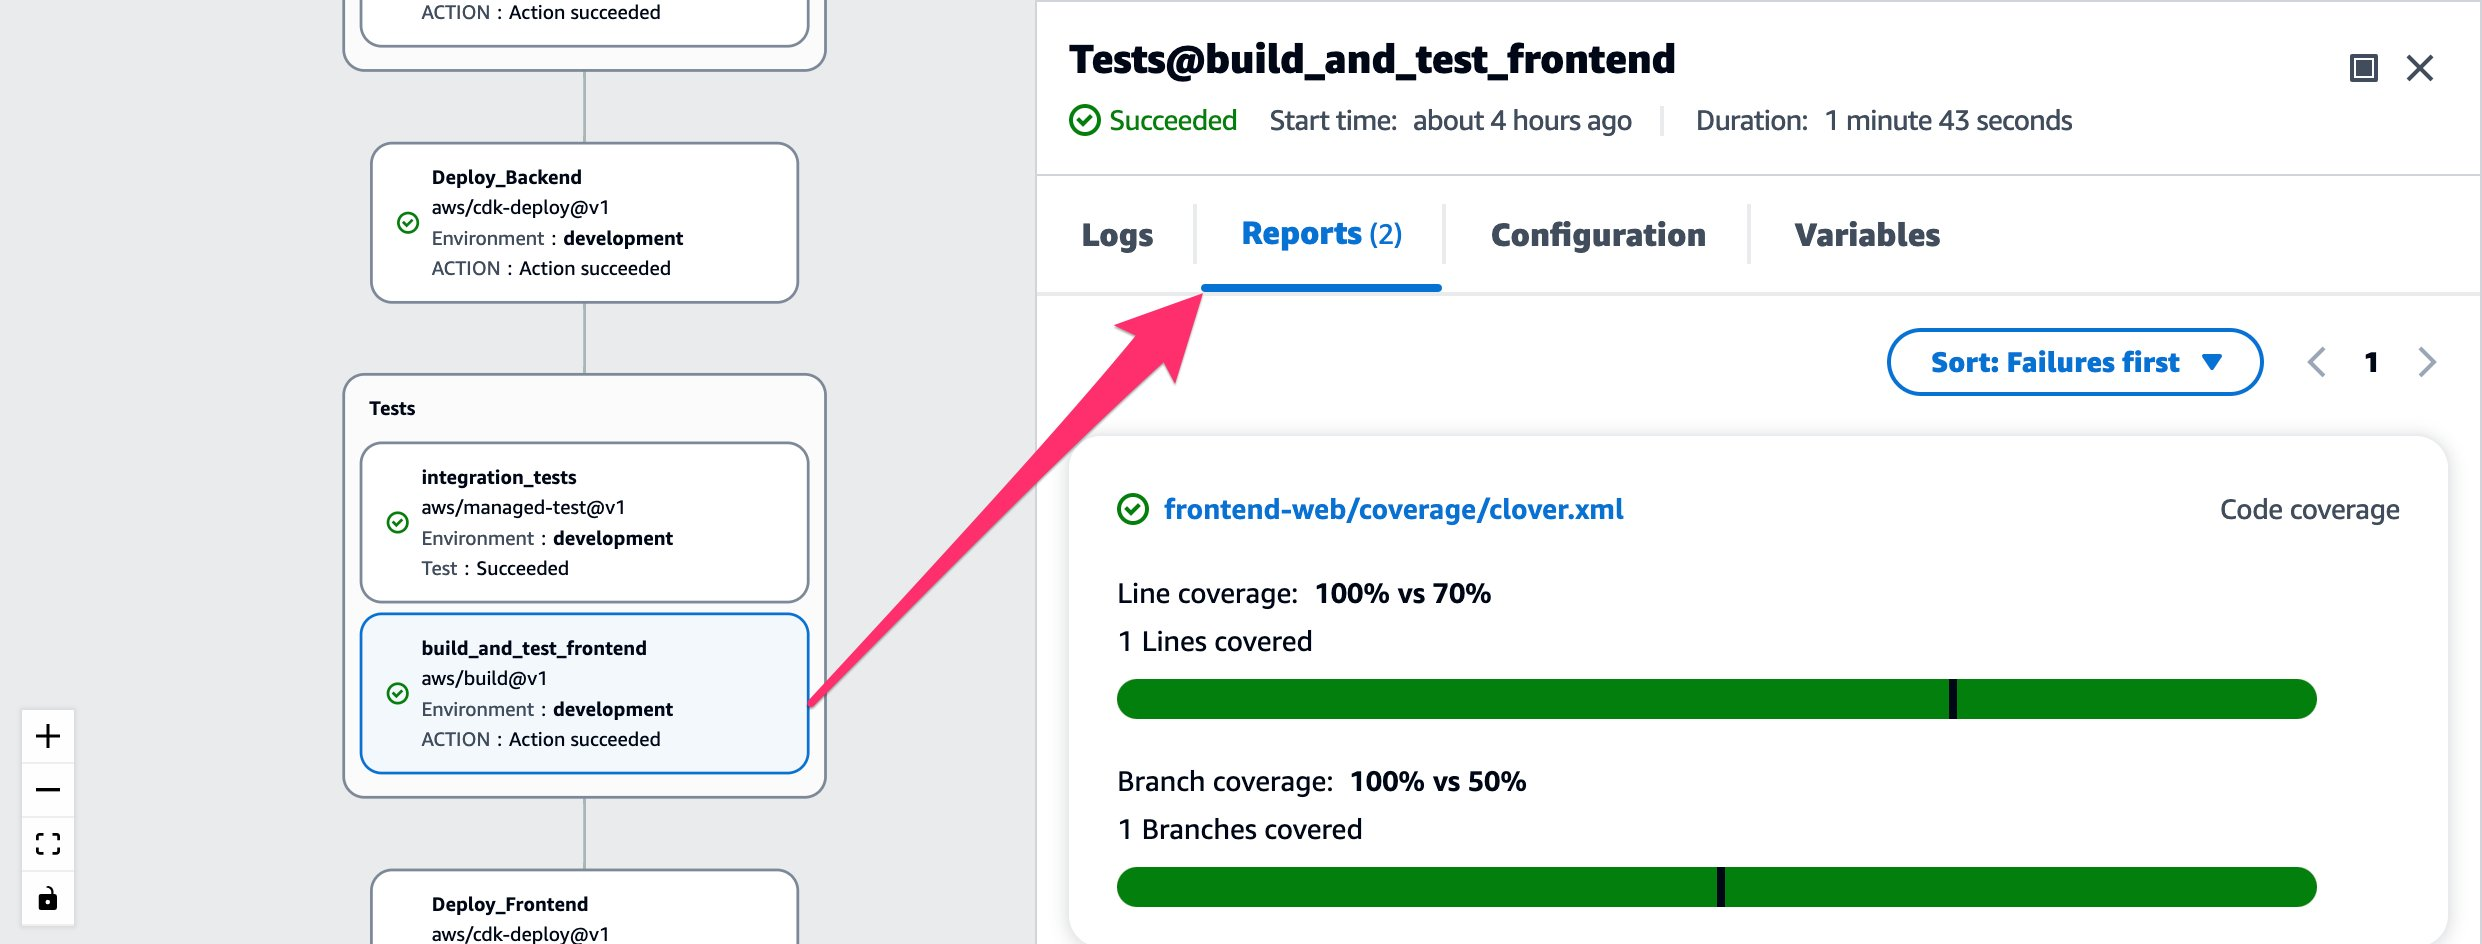Image resolution: width=2482 pixels, height=944 pixels.
Task: Click the check icon beside clover.xml report
Action: coord(1132,510)
